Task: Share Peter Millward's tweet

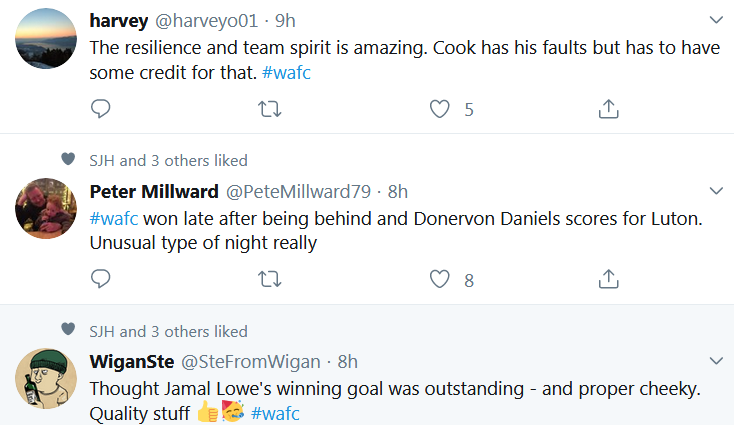Action: click(608, 279)
